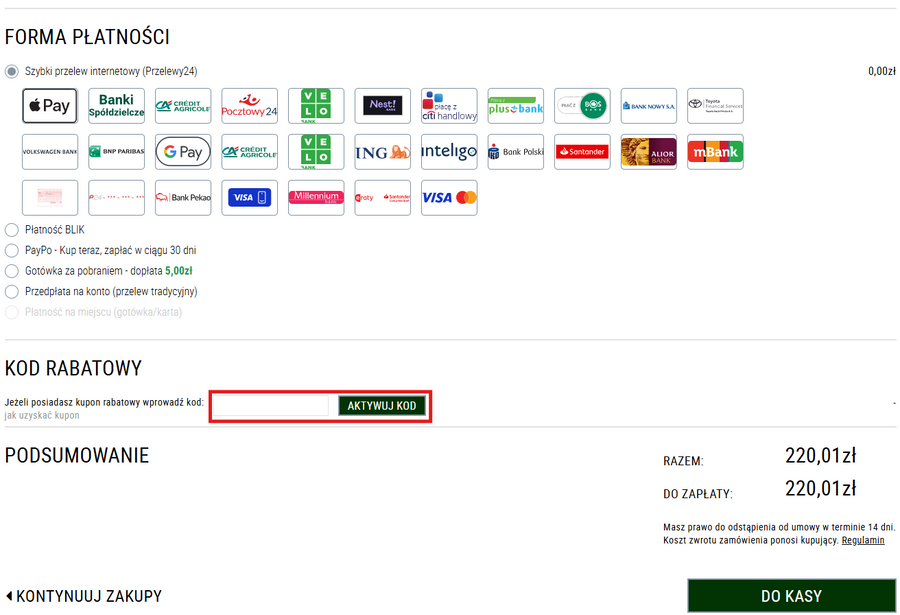The width and height of the screenshot is (900, 615).
Task: Select ING bank payment icon
Action: [382, 152]
